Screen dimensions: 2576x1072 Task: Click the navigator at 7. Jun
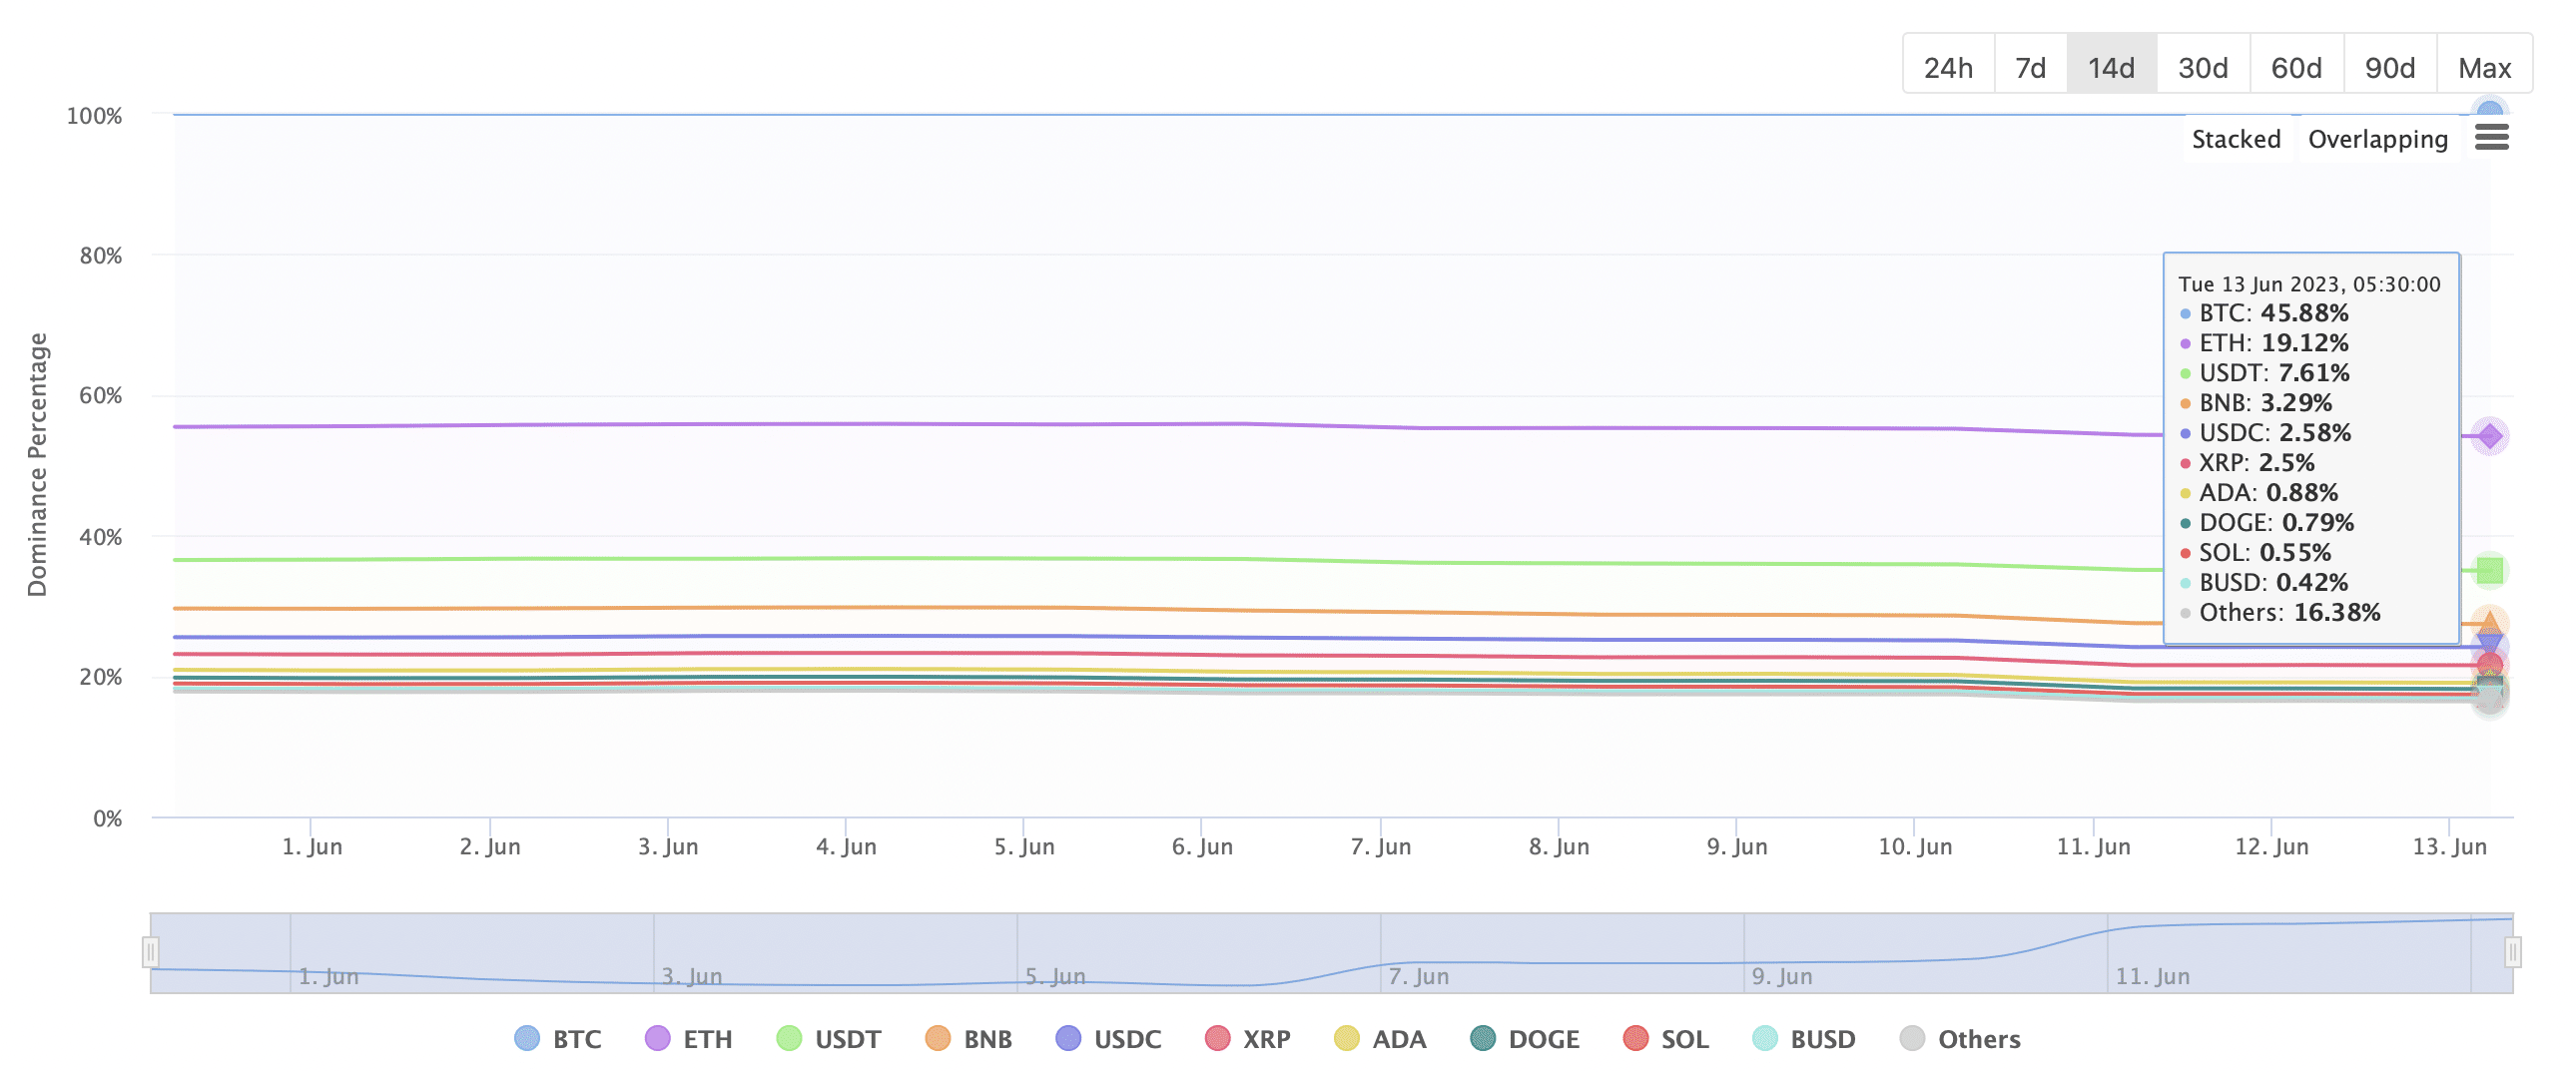[1418, 976]
